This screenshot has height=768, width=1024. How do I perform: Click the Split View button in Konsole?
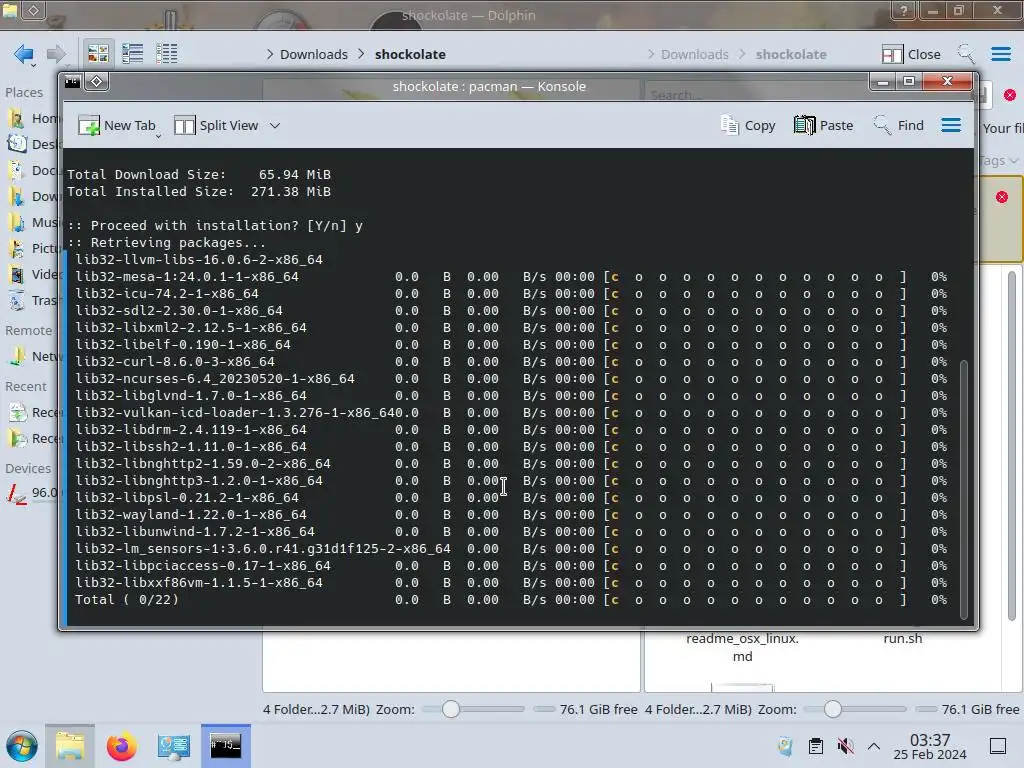(216, 125)
